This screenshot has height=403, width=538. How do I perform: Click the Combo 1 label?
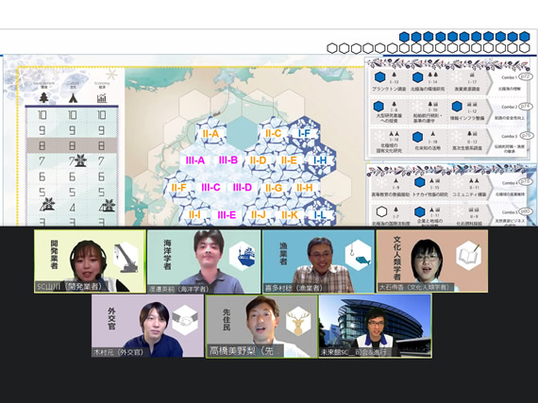(x=509, y=78)
